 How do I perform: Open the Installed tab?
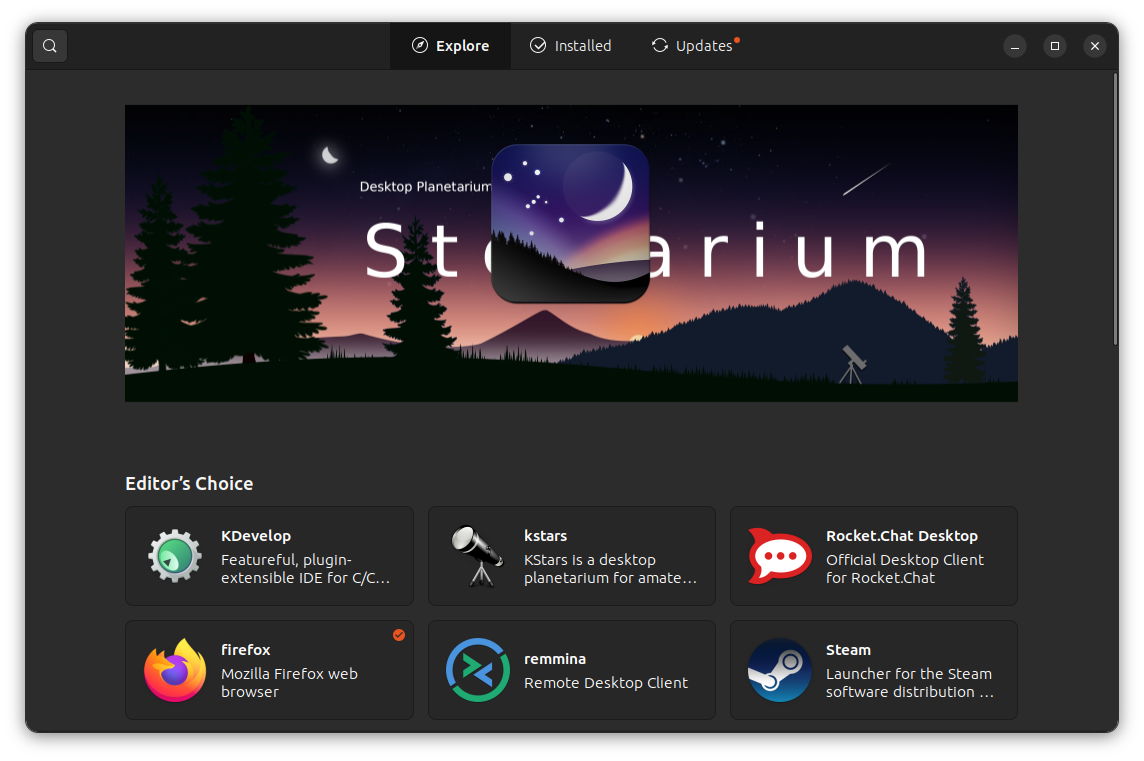(570, 46)
